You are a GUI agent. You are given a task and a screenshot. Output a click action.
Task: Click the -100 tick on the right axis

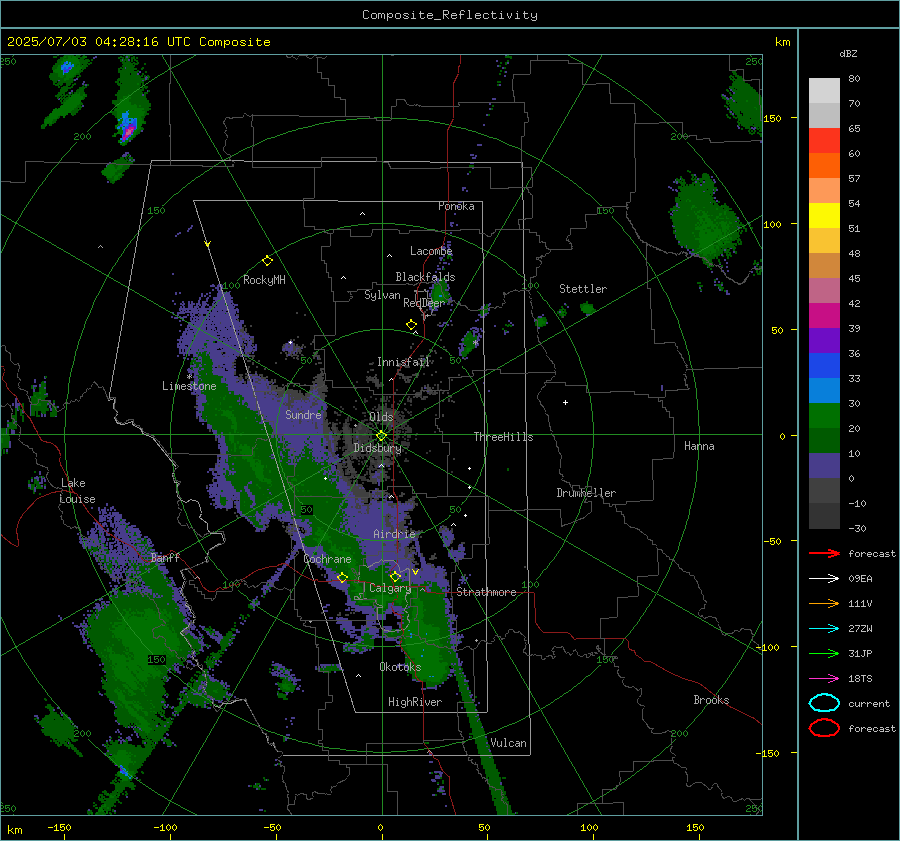[x=768, y=647]
